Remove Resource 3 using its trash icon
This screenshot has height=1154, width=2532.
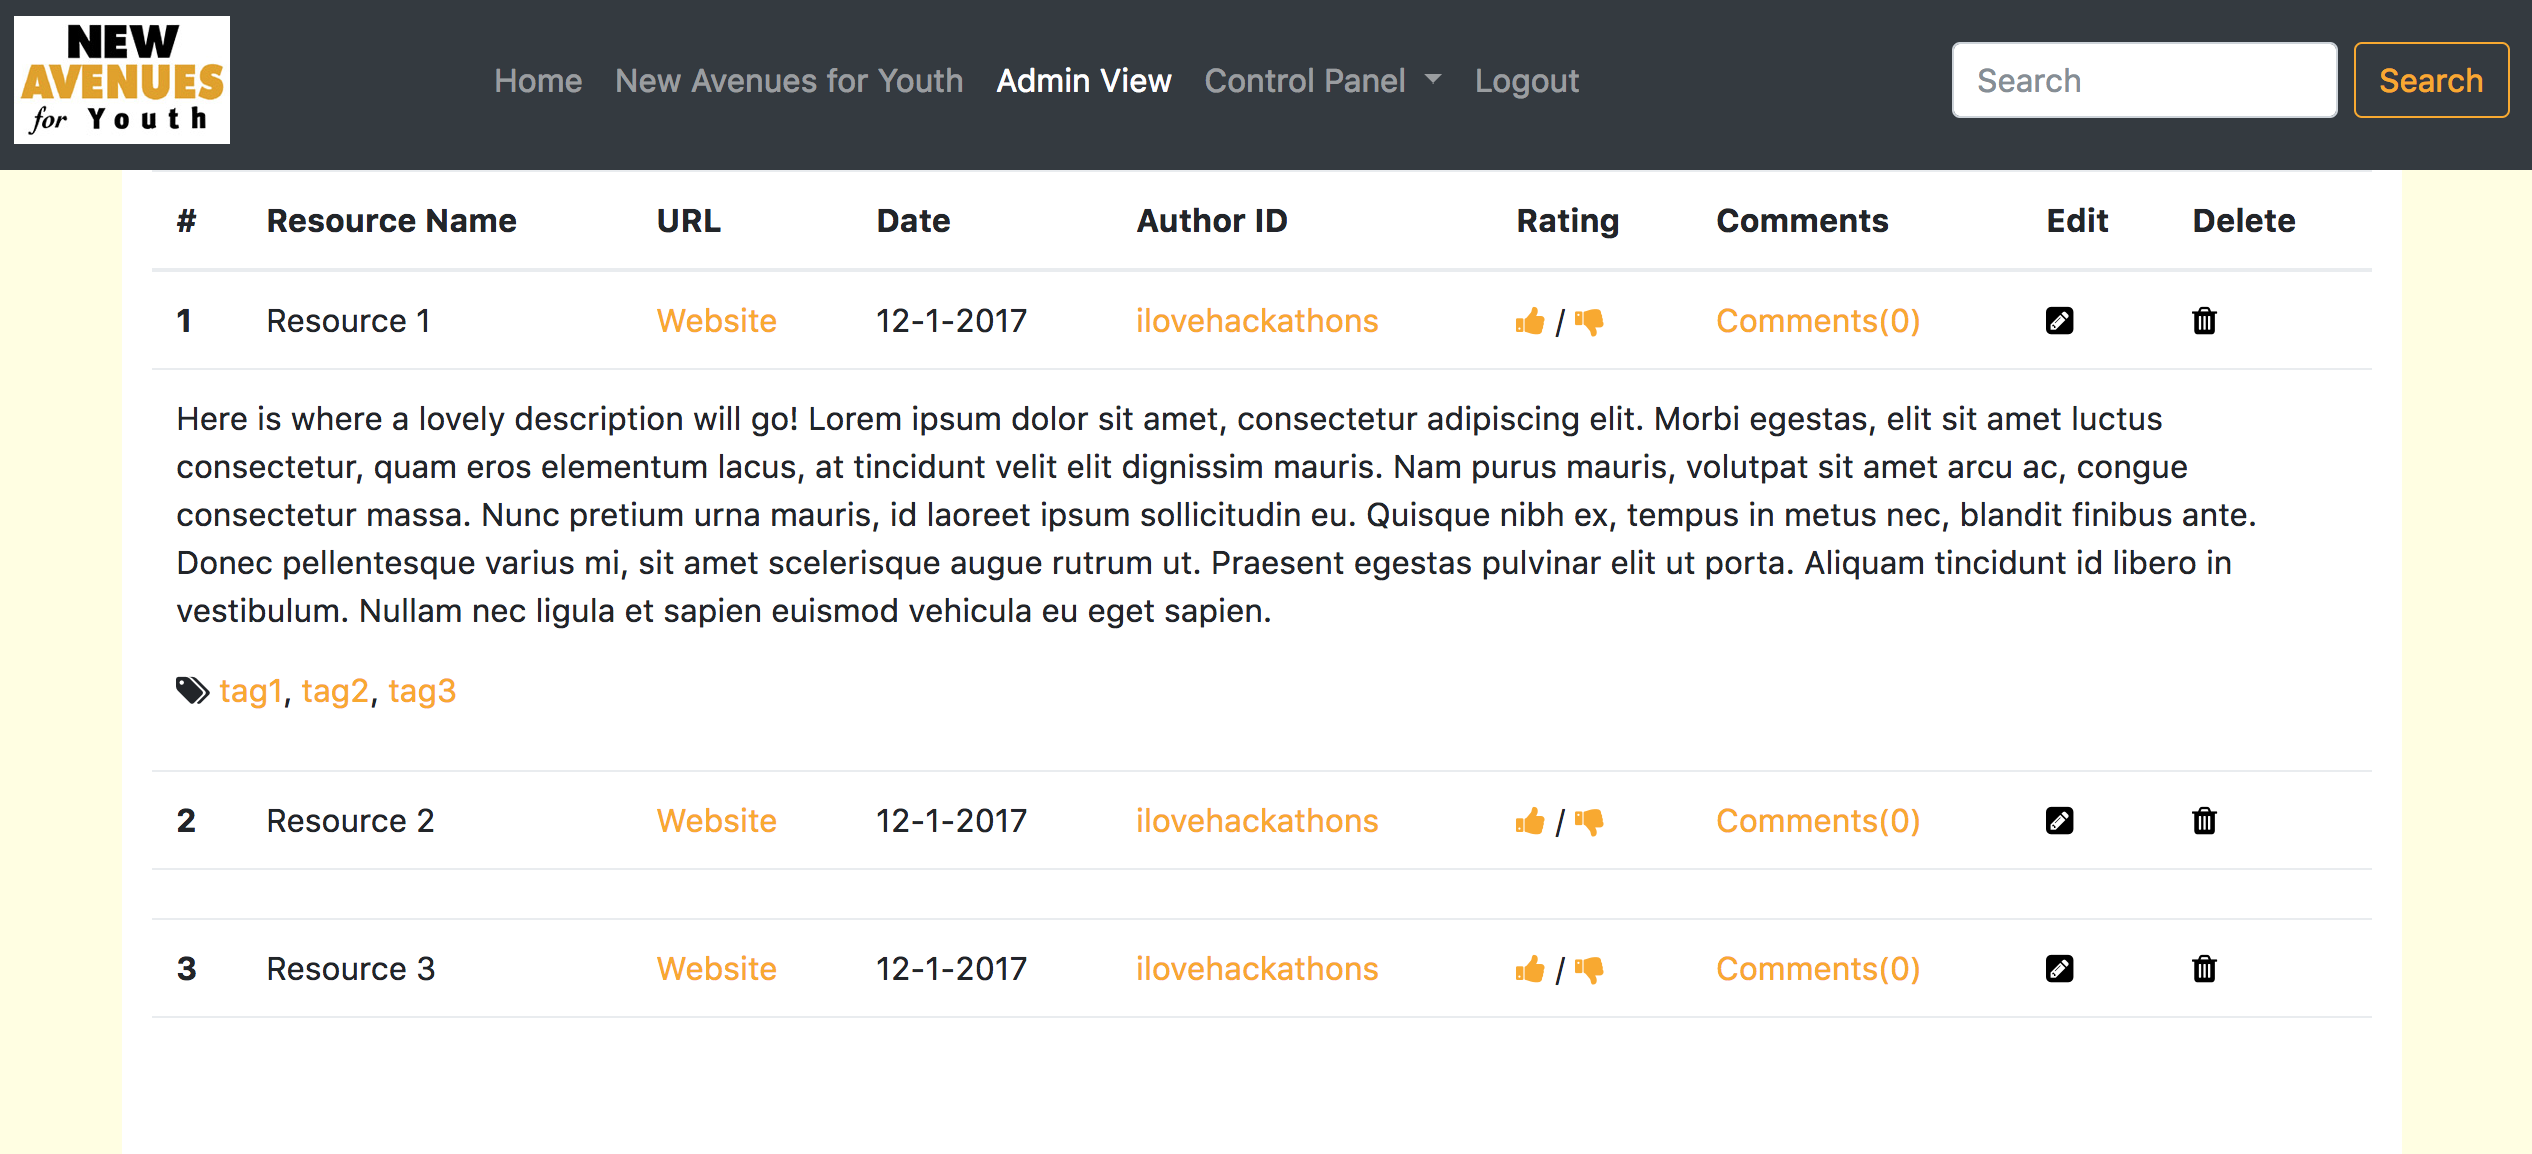pos(2204,969)
